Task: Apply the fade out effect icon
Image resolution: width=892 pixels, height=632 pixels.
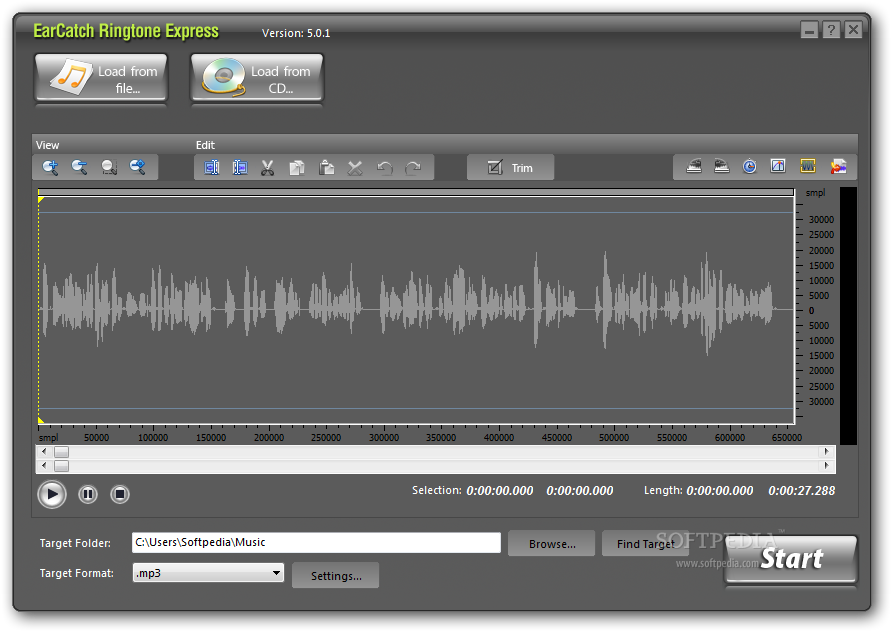Action: coord(722,166)
